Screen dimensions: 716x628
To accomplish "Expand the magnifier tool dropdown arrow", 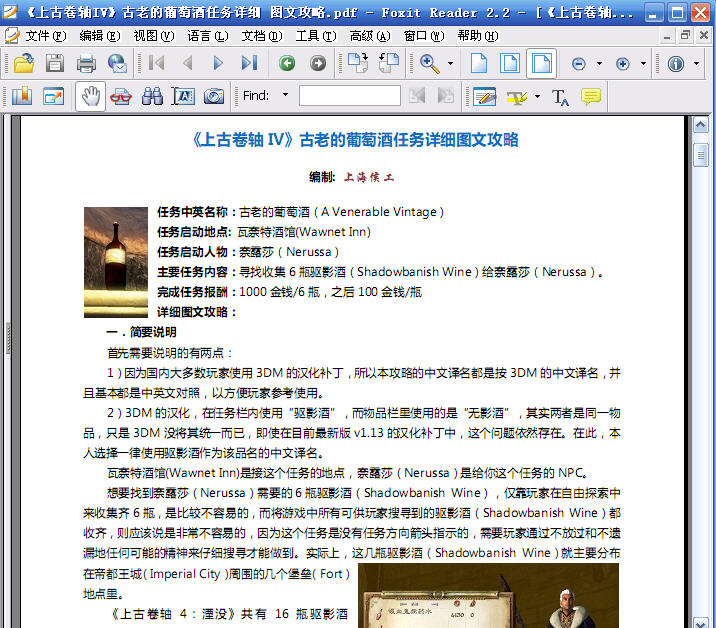I will (451, 63).
